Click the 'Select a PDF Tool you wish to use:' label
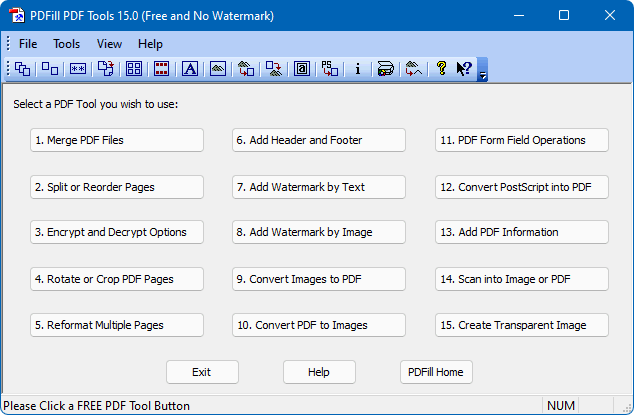The width and height of the screenshot is (634, 415). [x=95, y=104]
